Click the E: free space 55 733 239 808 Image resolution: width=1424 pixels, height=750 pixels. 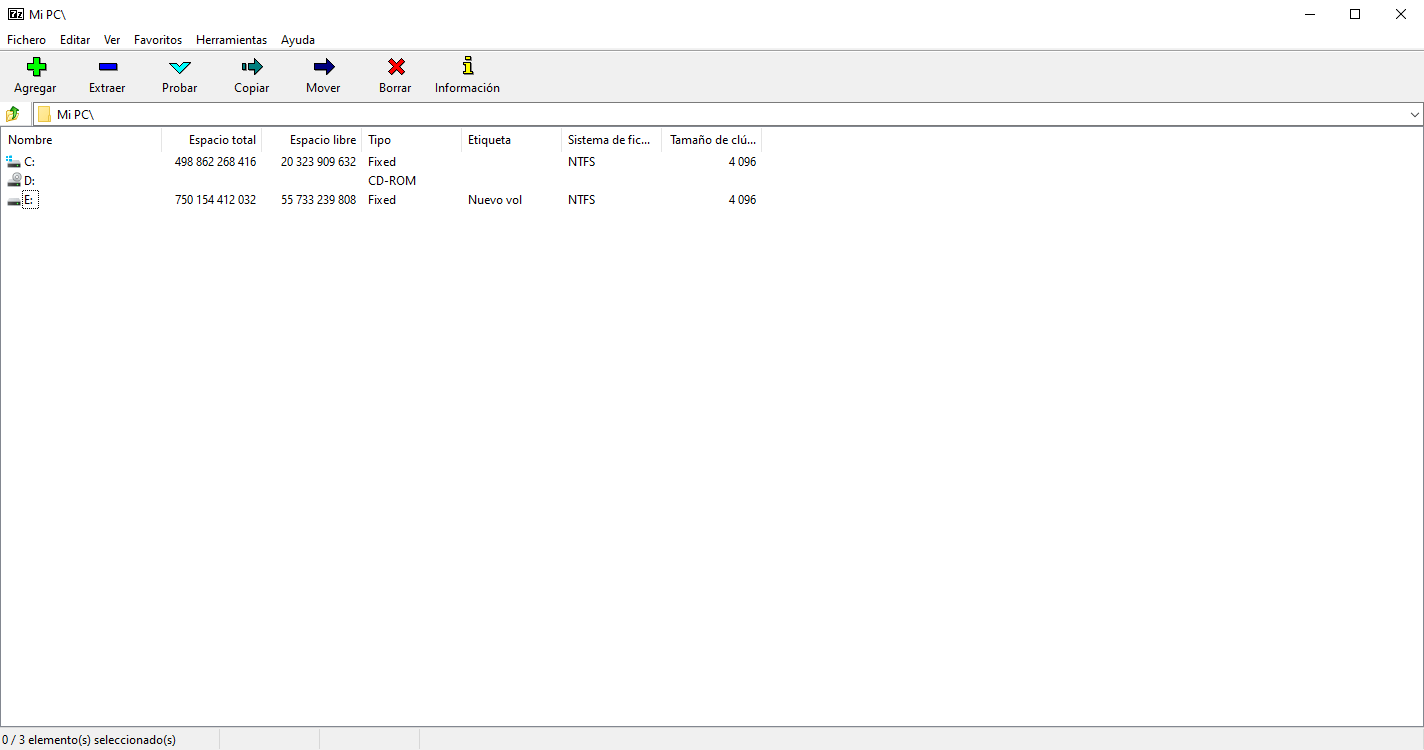point(318,200)
